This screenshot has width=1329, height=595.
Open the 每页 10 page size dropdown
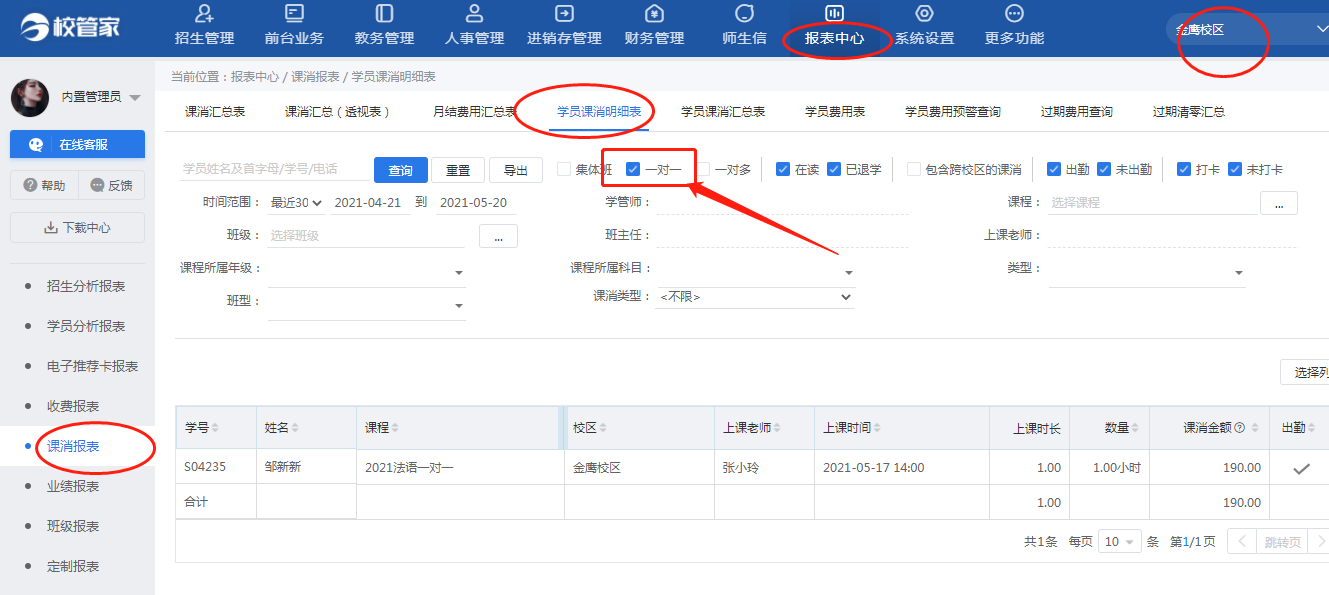point(1119,541)
